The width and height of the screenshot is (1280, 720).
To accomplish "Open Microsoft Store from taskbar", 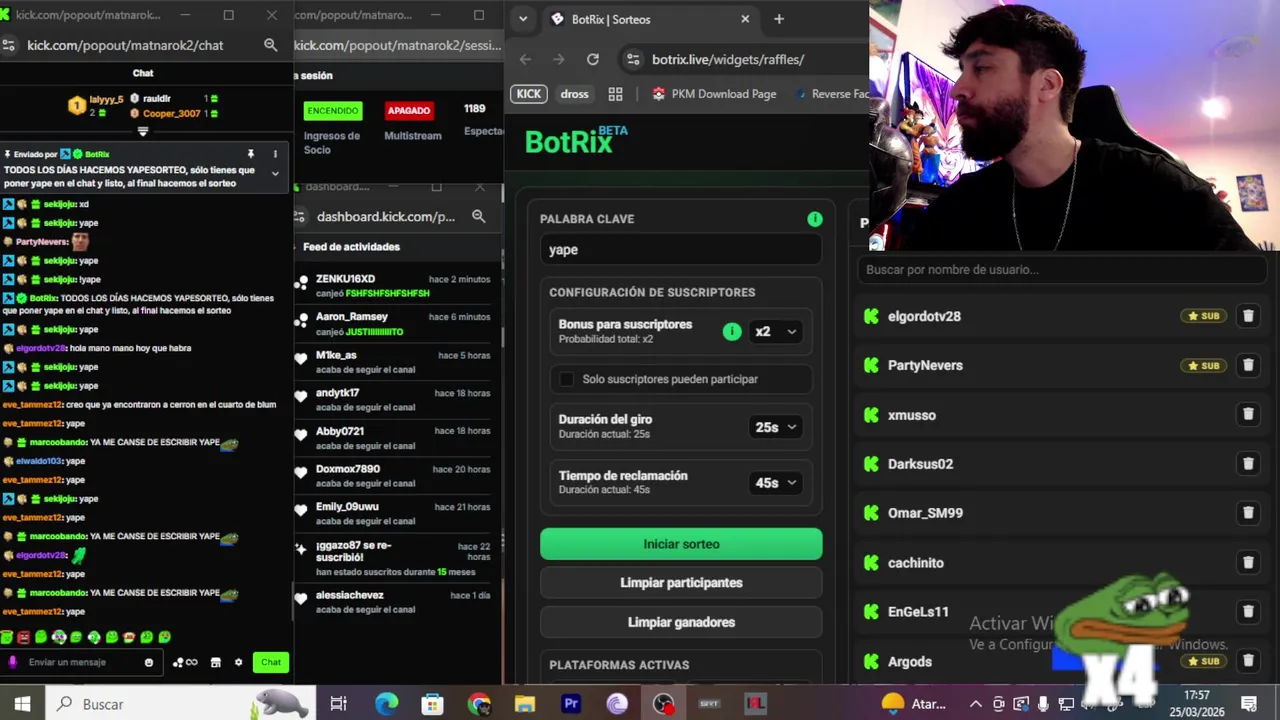I will pos(432,704).
